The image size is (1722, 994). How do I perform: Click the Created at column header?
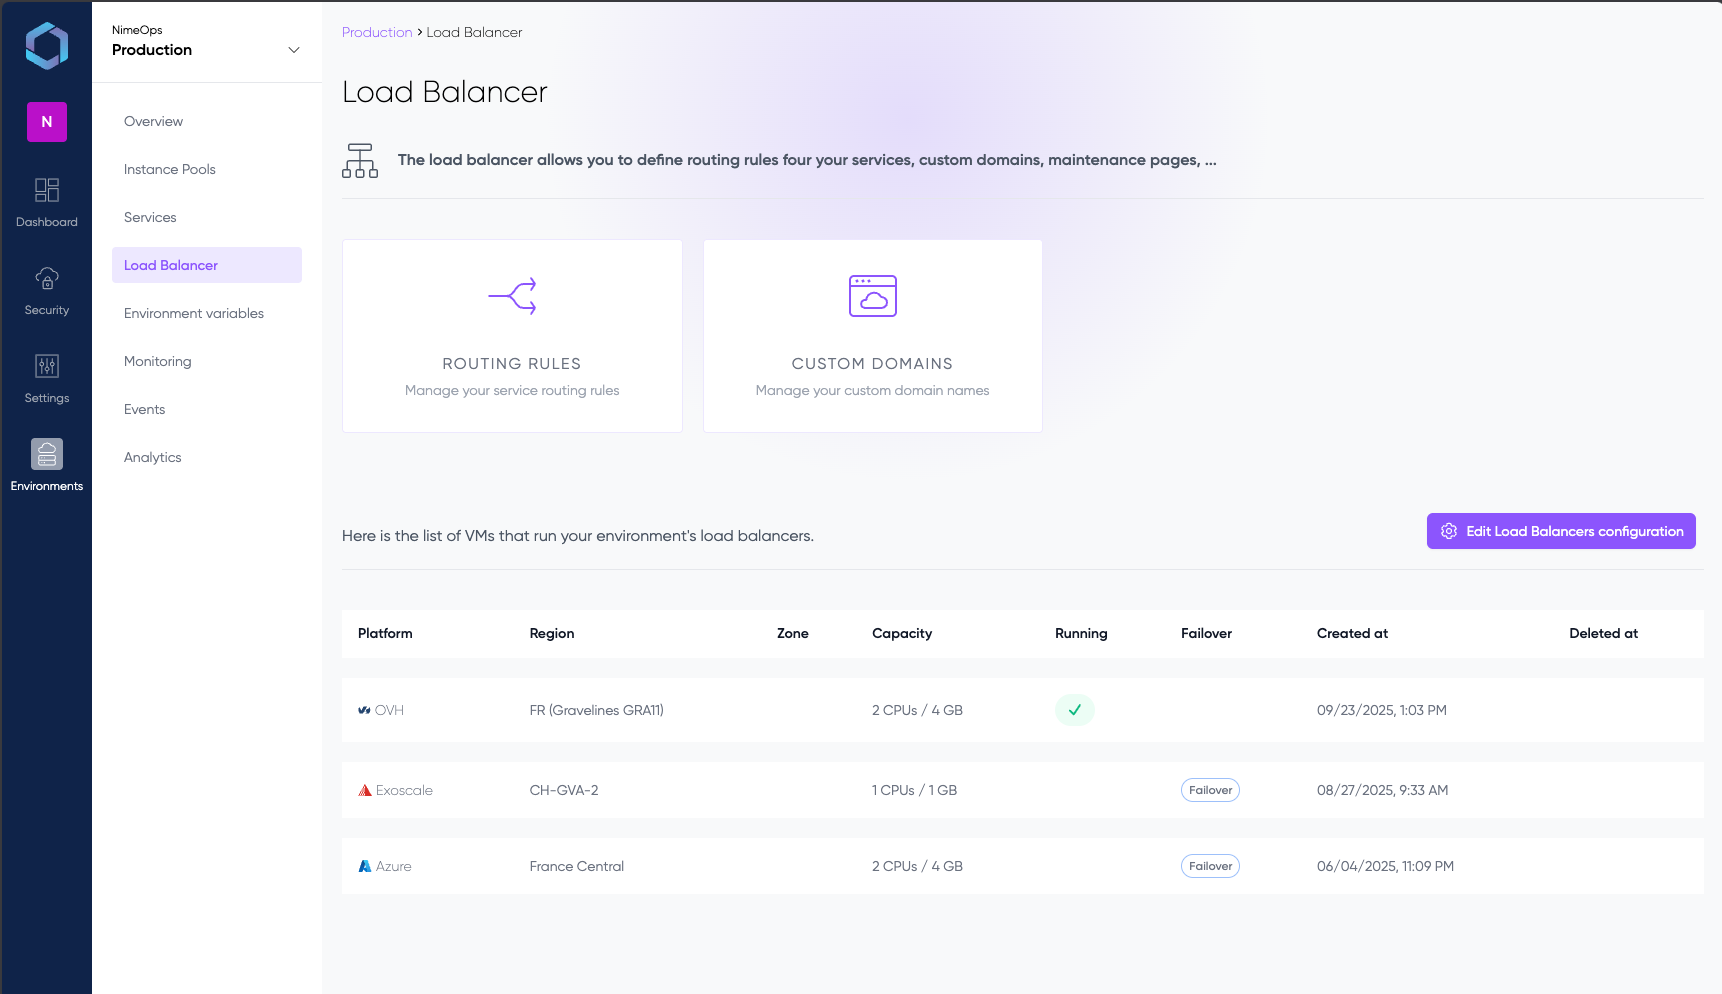1352,633
